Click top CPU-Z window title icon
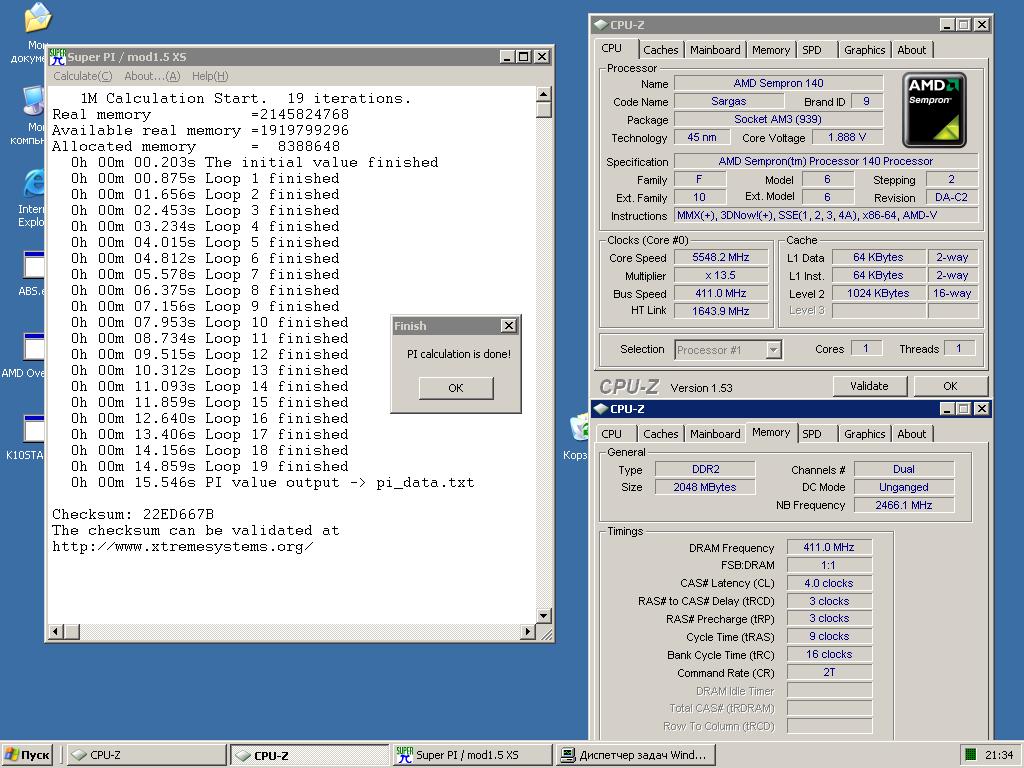Viewport: 1024px width, 768px height. pyautogui.click(x=600, y=25)
